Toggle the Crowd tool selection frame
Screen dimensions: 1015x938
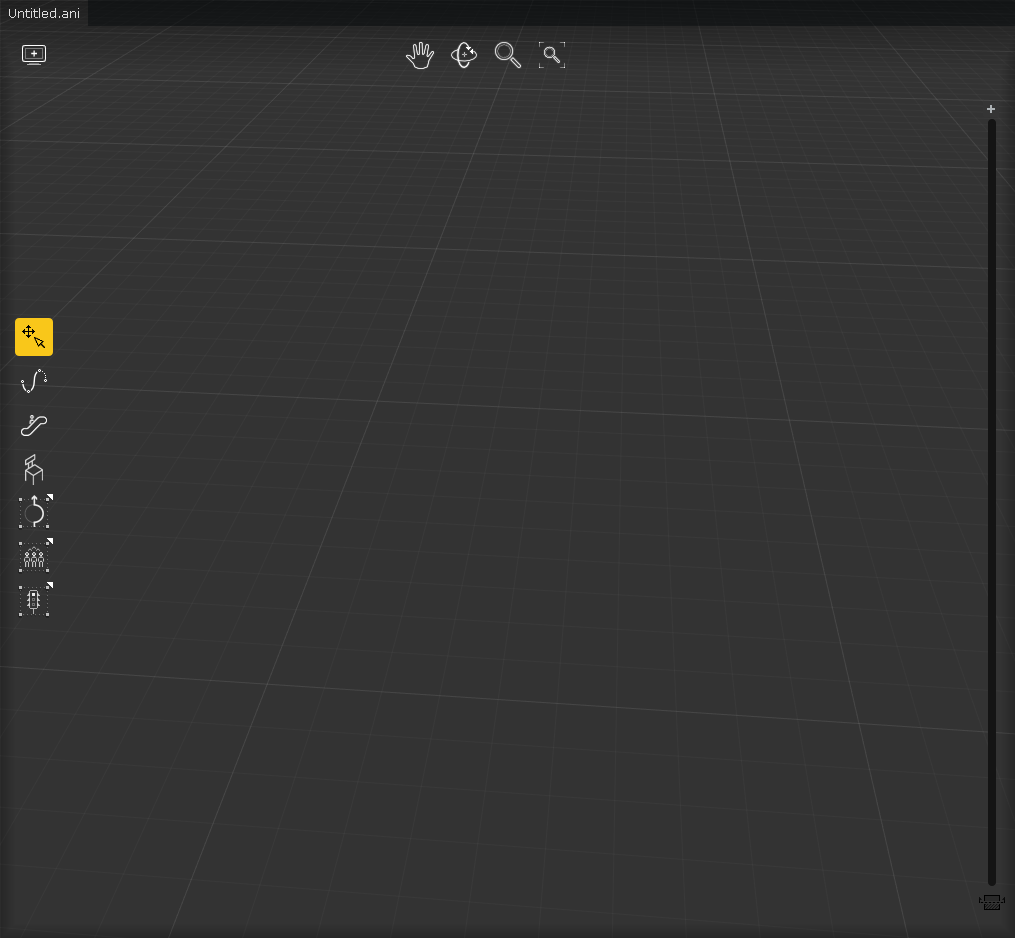point(33,556)
